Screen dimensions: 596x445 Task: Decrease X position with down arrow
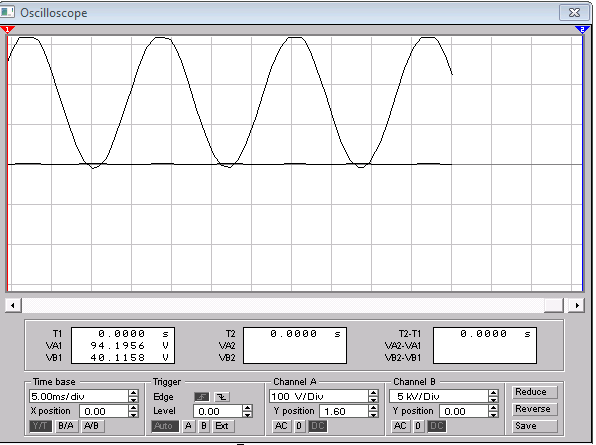click(133, 415)
